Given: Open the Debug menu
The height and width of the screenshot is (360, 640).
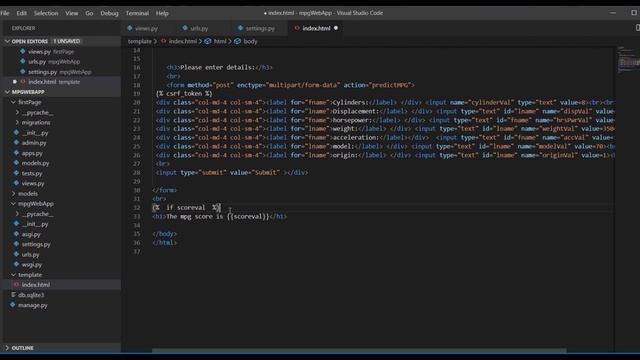Looking at the screenshot, I should (x=109, y=13).
